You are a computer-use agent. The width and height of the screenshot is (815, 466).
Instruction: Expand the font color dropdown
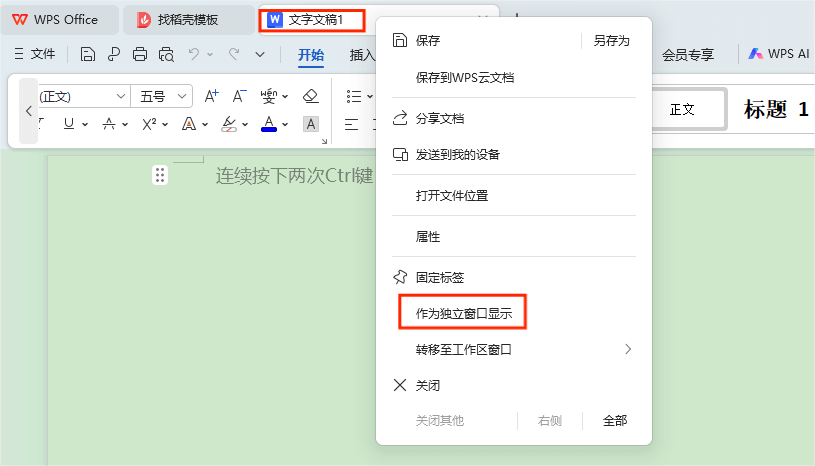coord(285,125)
